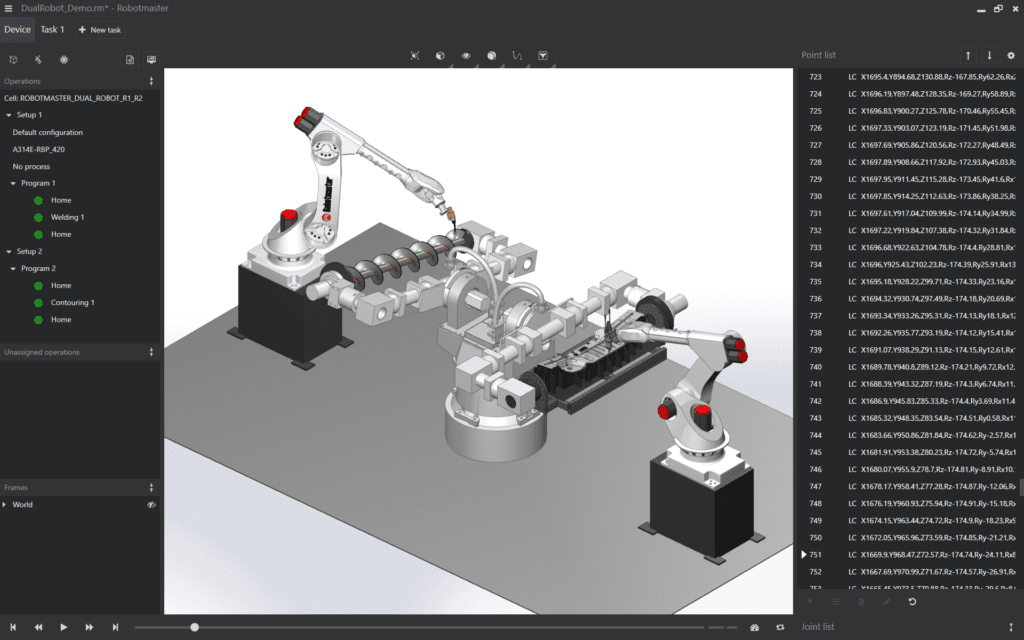Click the green status dot beside Contouring 1
Image resolution: width=1024 pixels, height=640 pixels.
click(x=39, y=302)
